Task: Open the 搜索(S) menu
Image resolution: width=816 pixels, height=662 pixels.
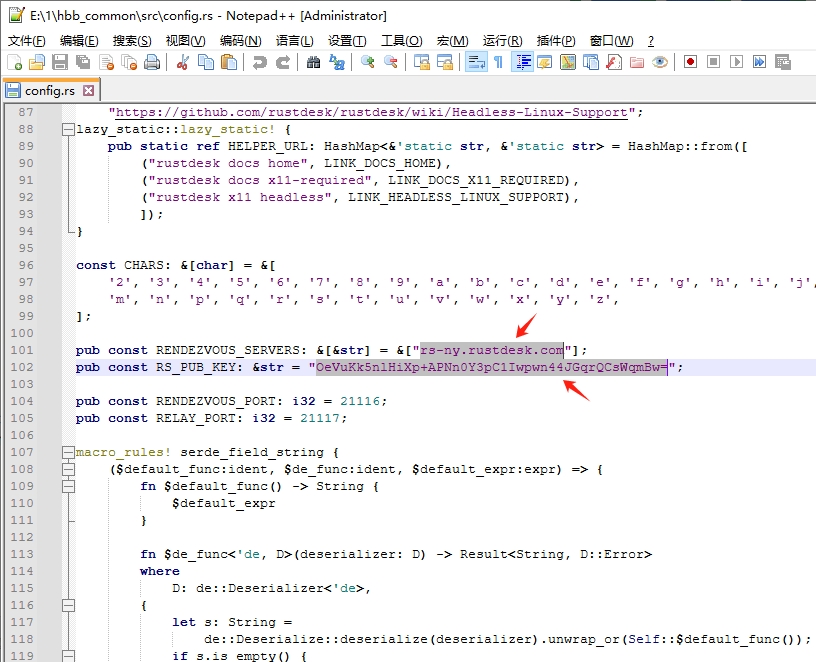Action: click(x=132, y=41)
